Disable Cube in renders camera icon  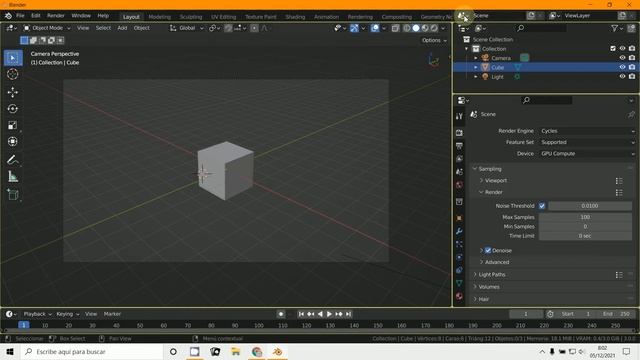pos(632,67)
